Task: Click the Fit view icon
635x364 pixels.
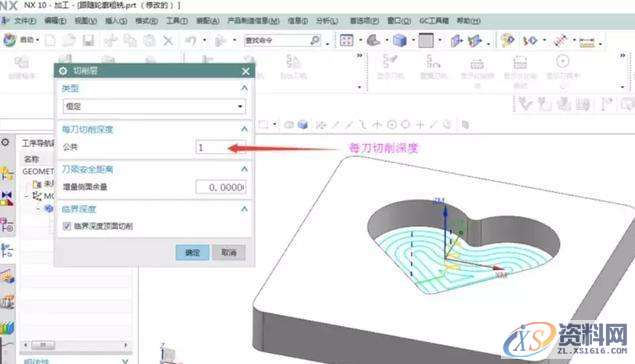Action: coord(347,40)
